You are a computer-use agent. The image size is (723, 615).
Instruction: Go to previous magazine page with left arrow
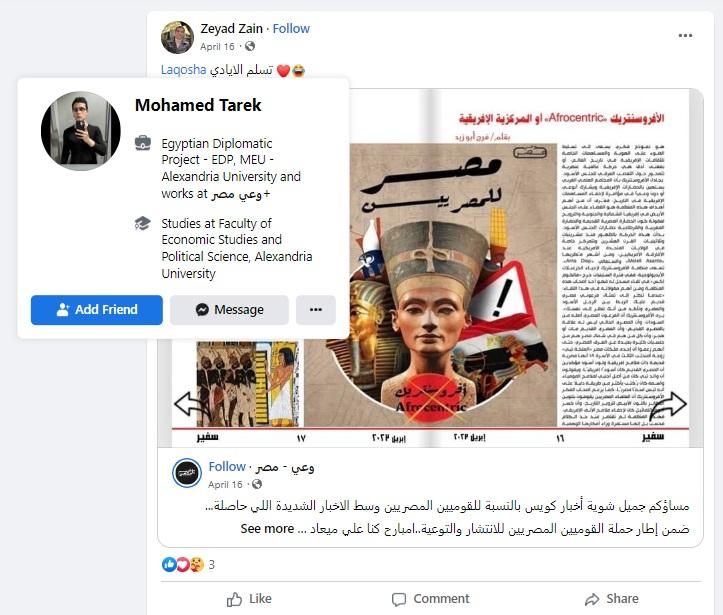coord(190,404)
